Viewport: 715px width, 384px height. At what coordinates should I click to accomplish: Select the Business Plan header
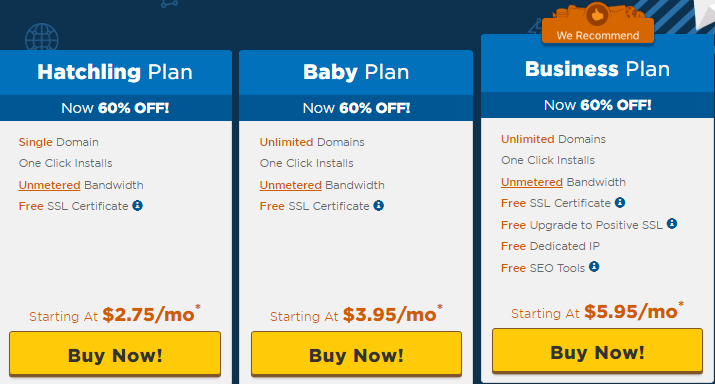[x=597, y=68]
